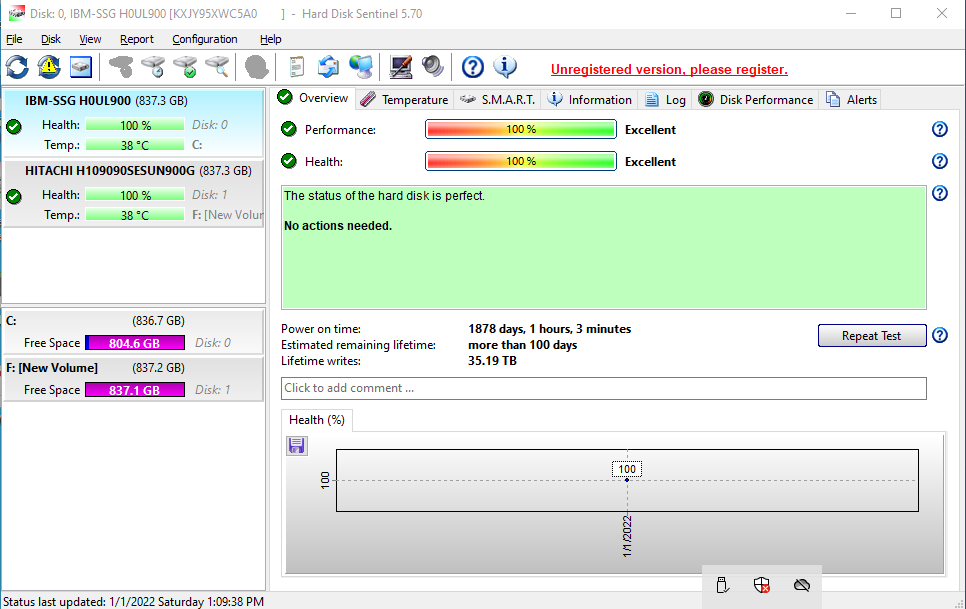Click the disk drive info toolbar icon
This screenshot has height=609, width=966.
tap(81, 67)
